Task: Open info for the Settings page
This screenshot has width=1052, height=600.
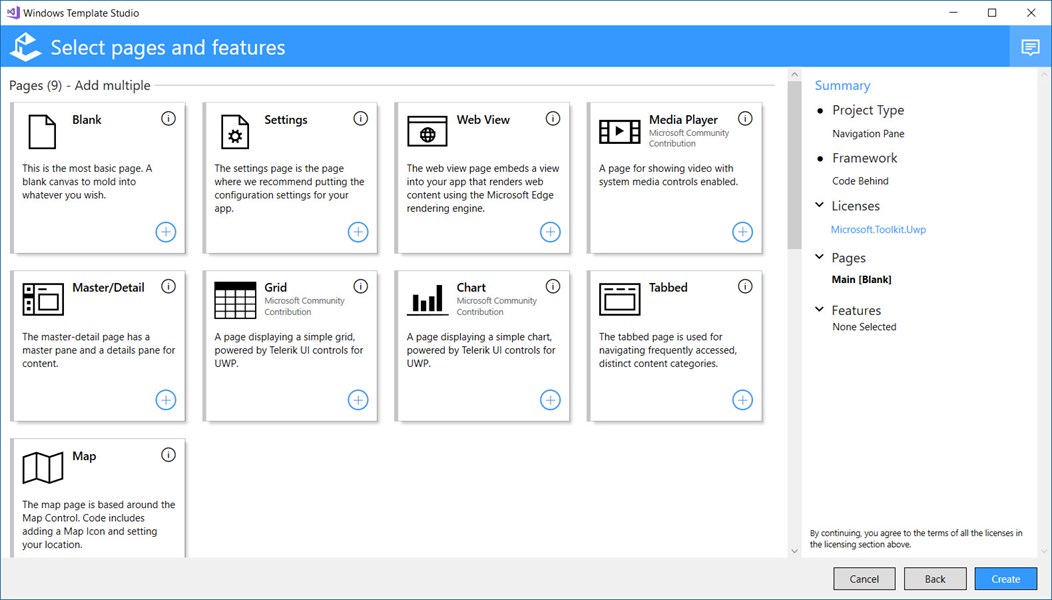Action: [361, 119]
